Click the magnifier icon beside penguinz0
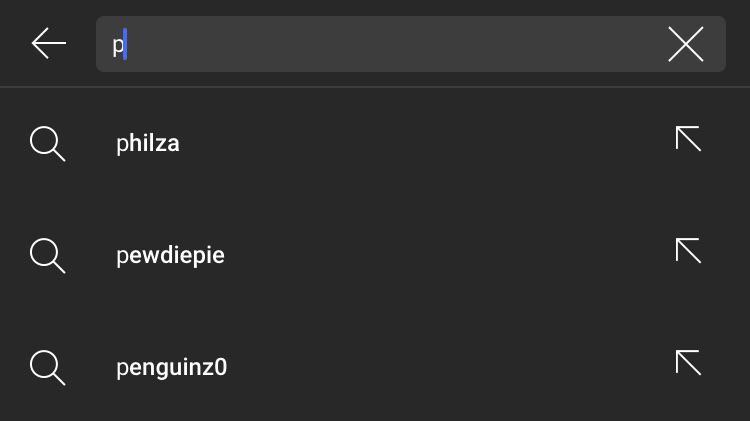The height and width of the screenshot is (421, 750). pos(47,367)
